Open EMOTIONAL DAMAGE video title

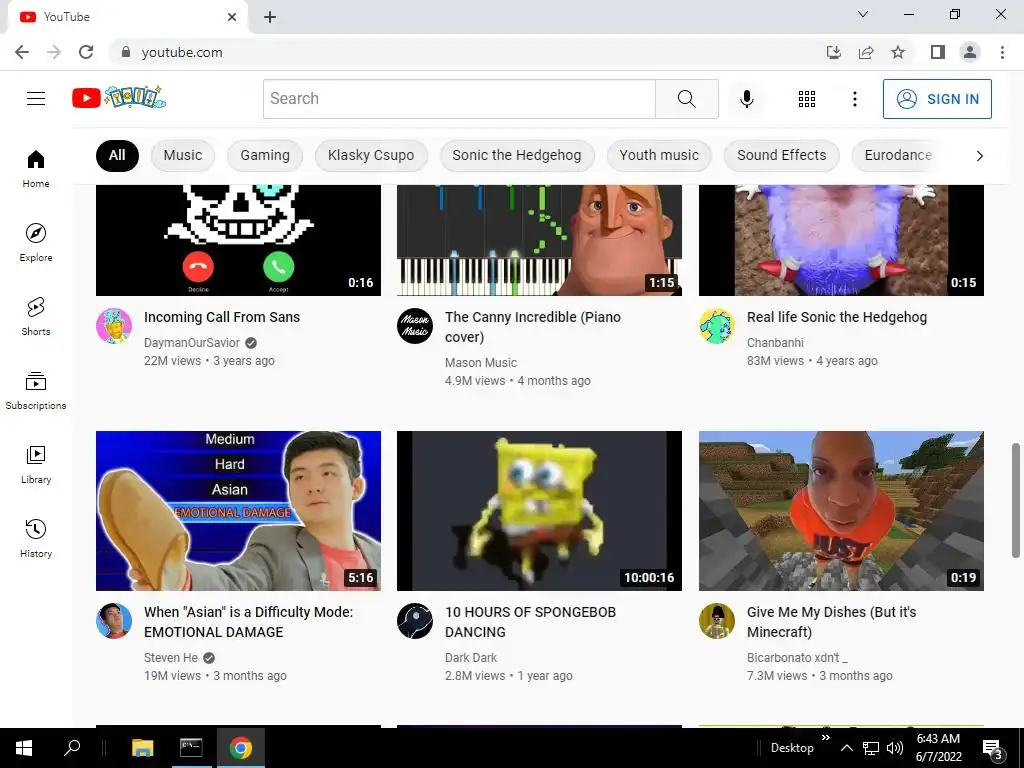point(248,622)
